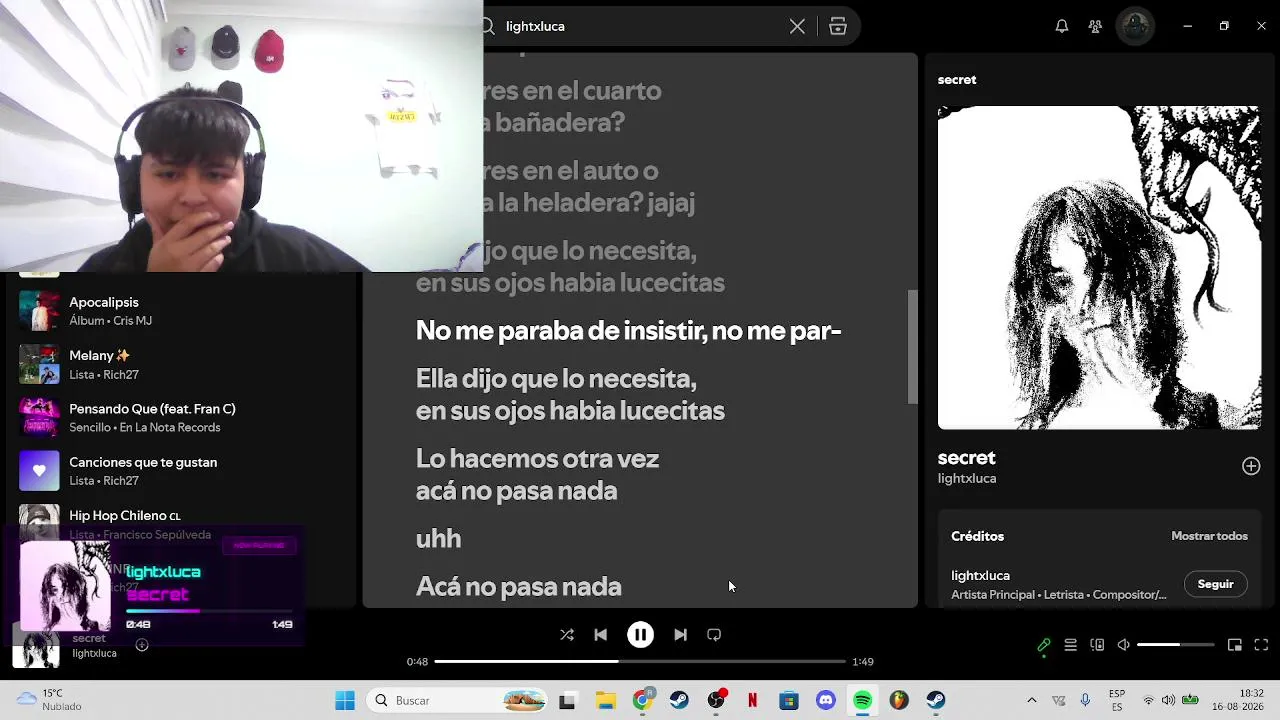Click the Liked Songs heart thumbnail
1280x720 pixels.
pos(39,471)
